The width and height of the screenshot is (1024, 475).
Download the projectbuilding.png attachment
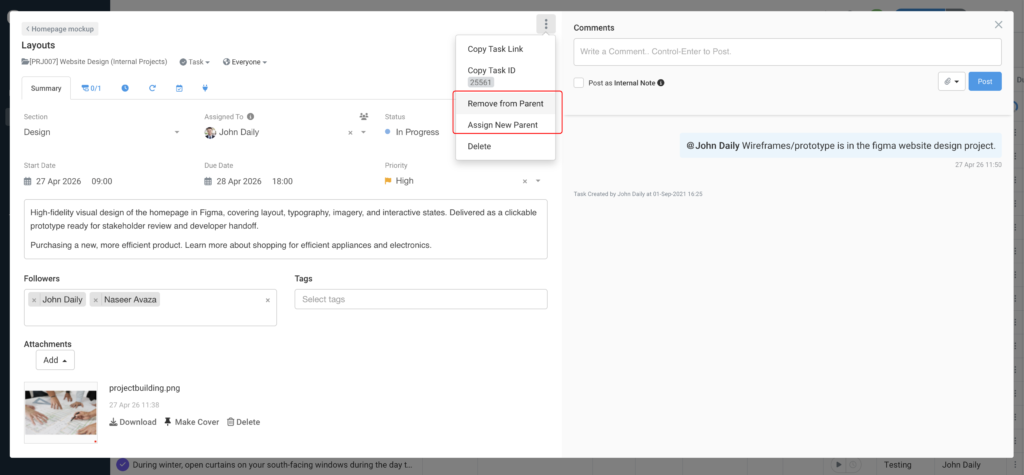click(133, 422)
